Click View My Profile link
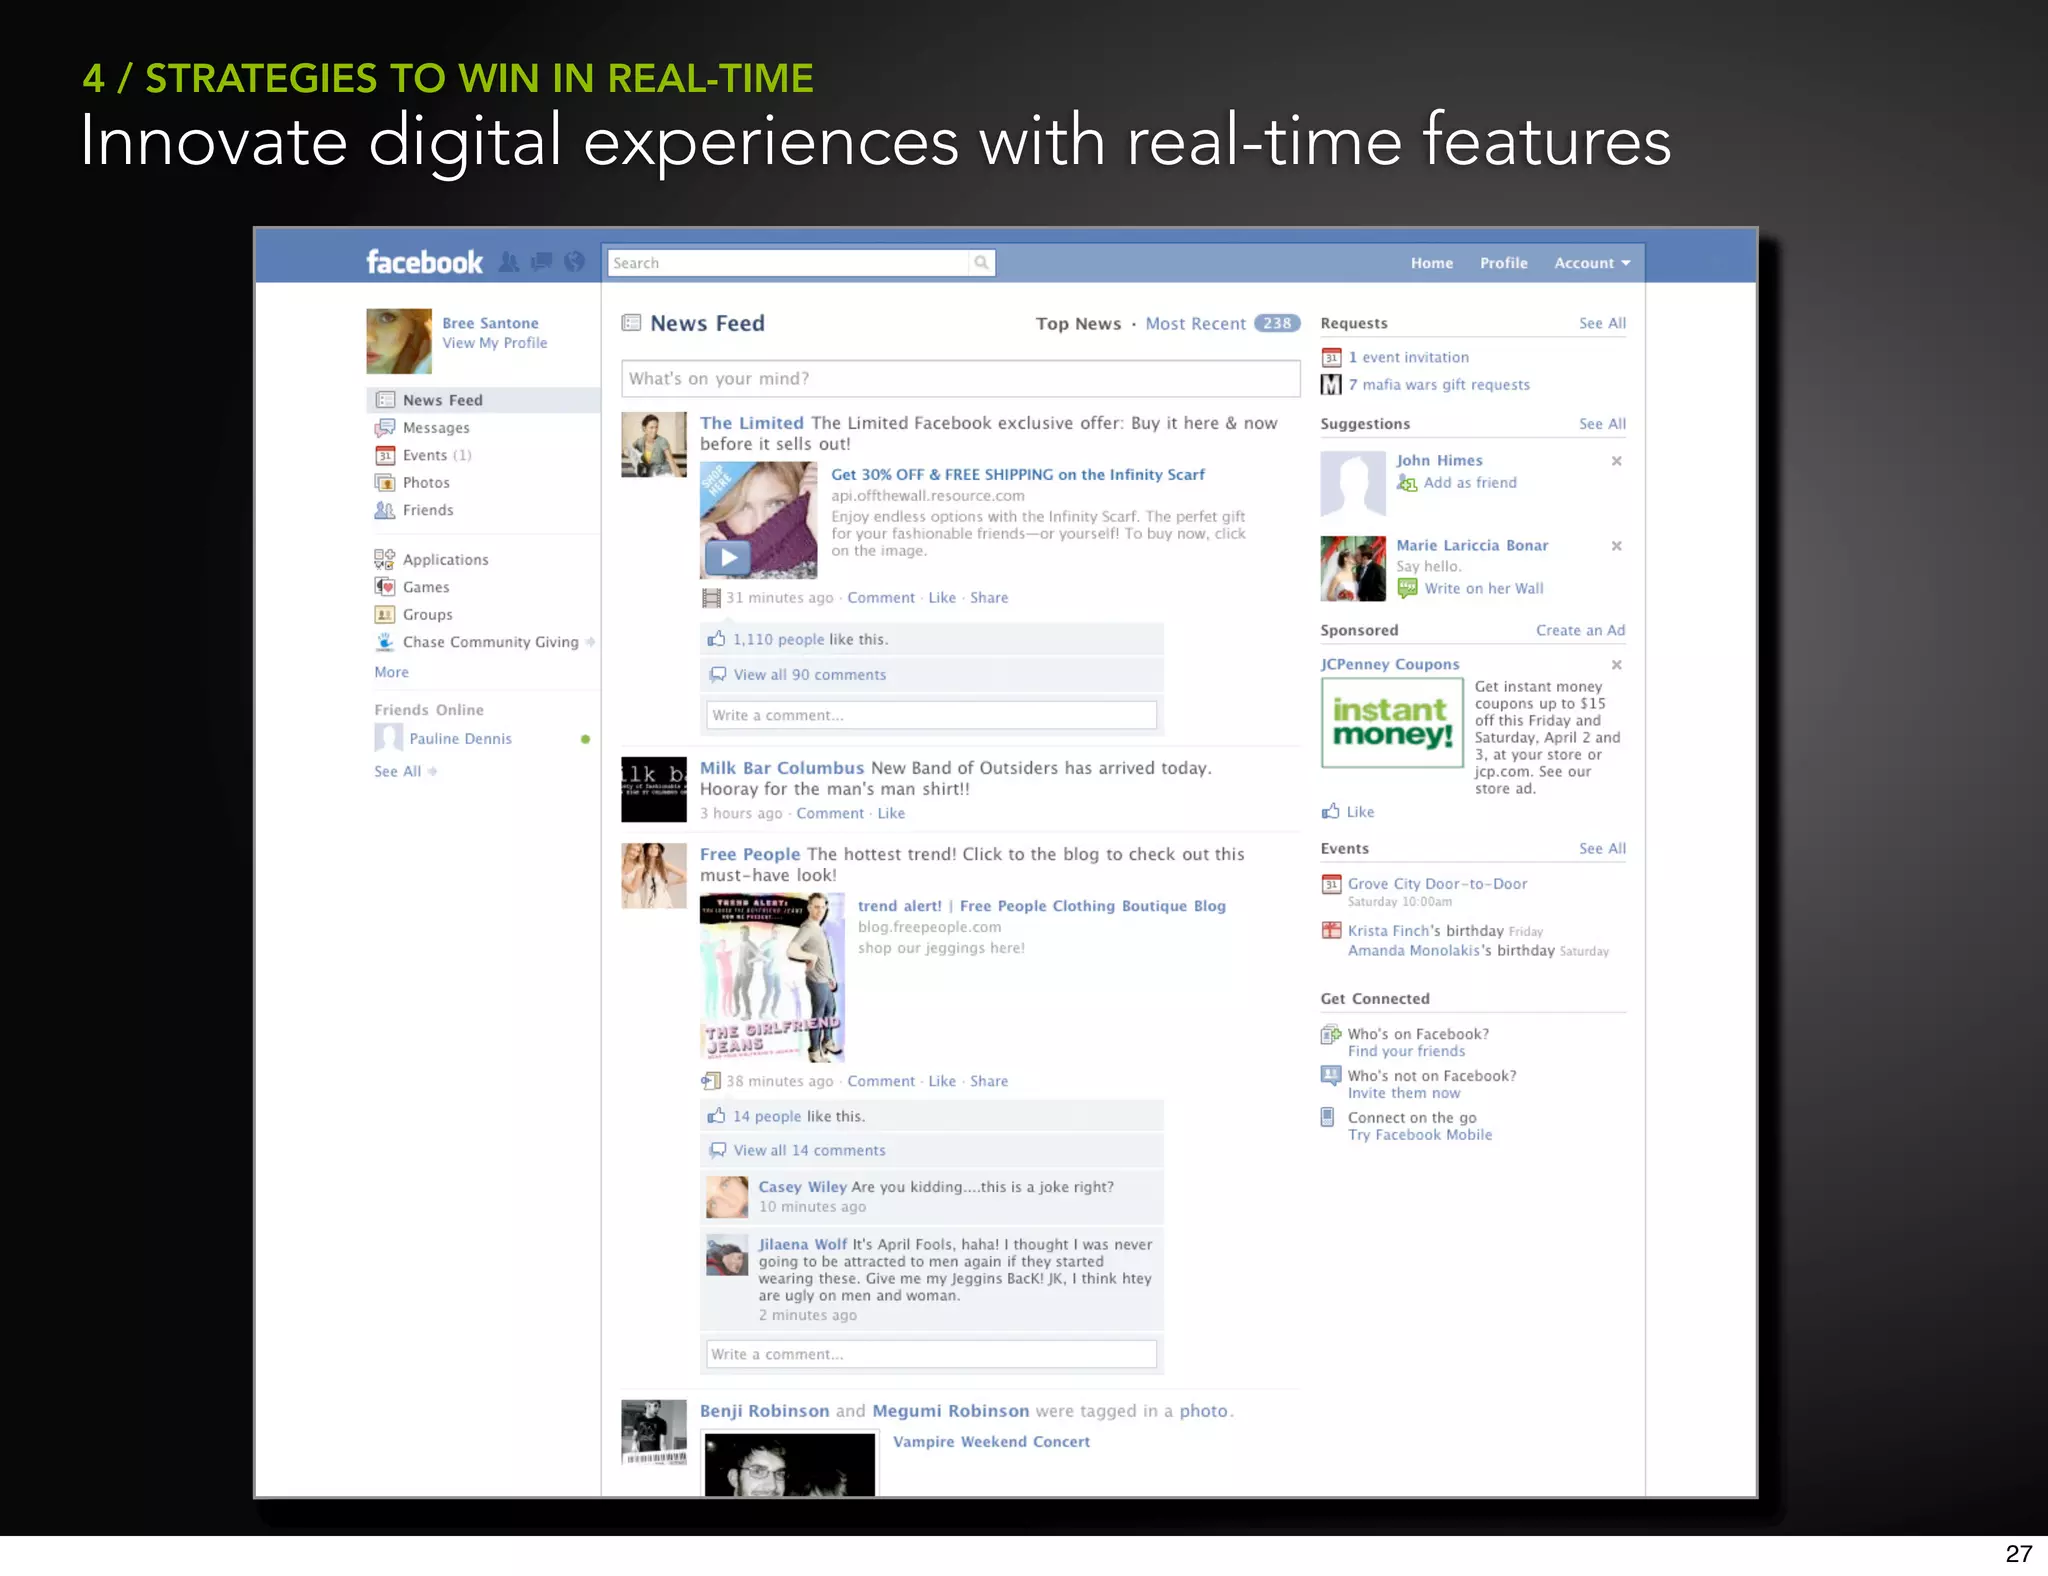This screenshot has height=1576, width=2048. (x=495, y=343)
